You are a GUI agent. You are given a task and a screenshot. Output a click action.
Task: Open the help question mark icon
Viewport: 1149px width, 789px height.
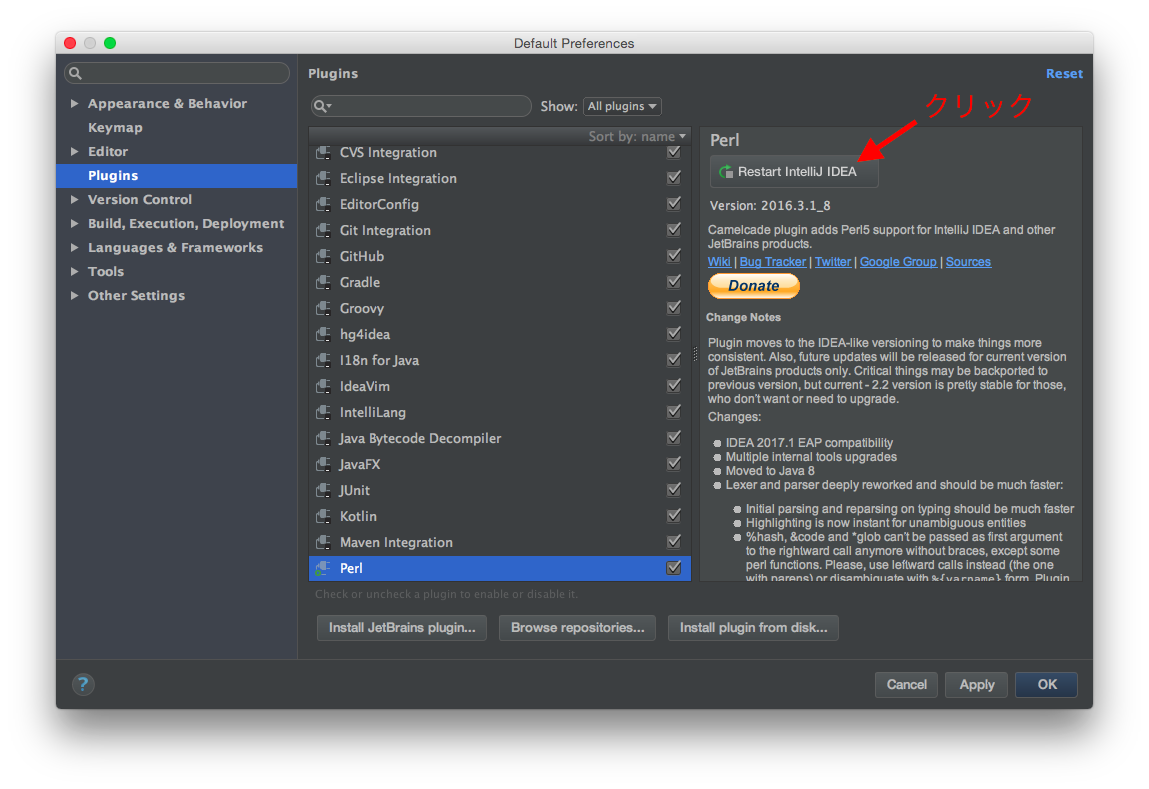pos(83,684)
